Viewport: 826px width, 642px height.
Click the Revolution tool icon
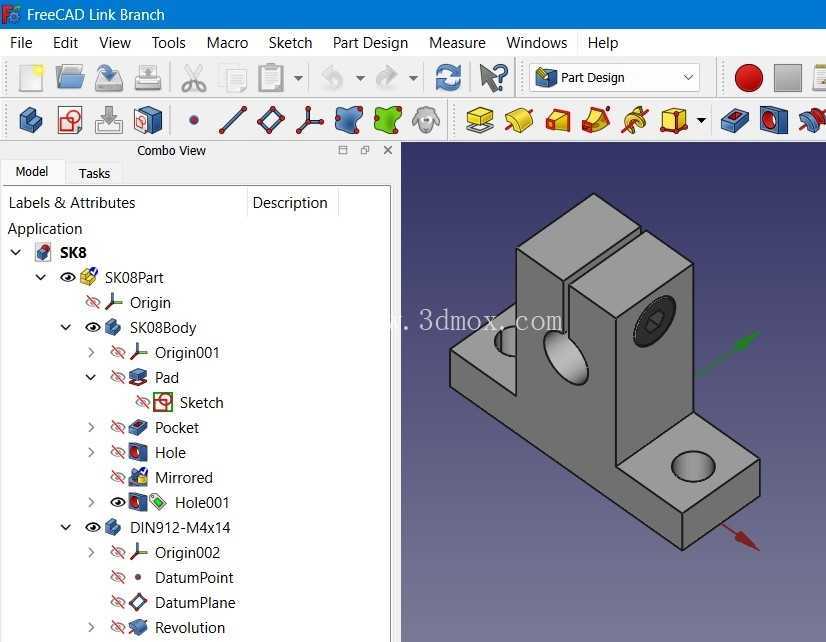click(519, 120)
